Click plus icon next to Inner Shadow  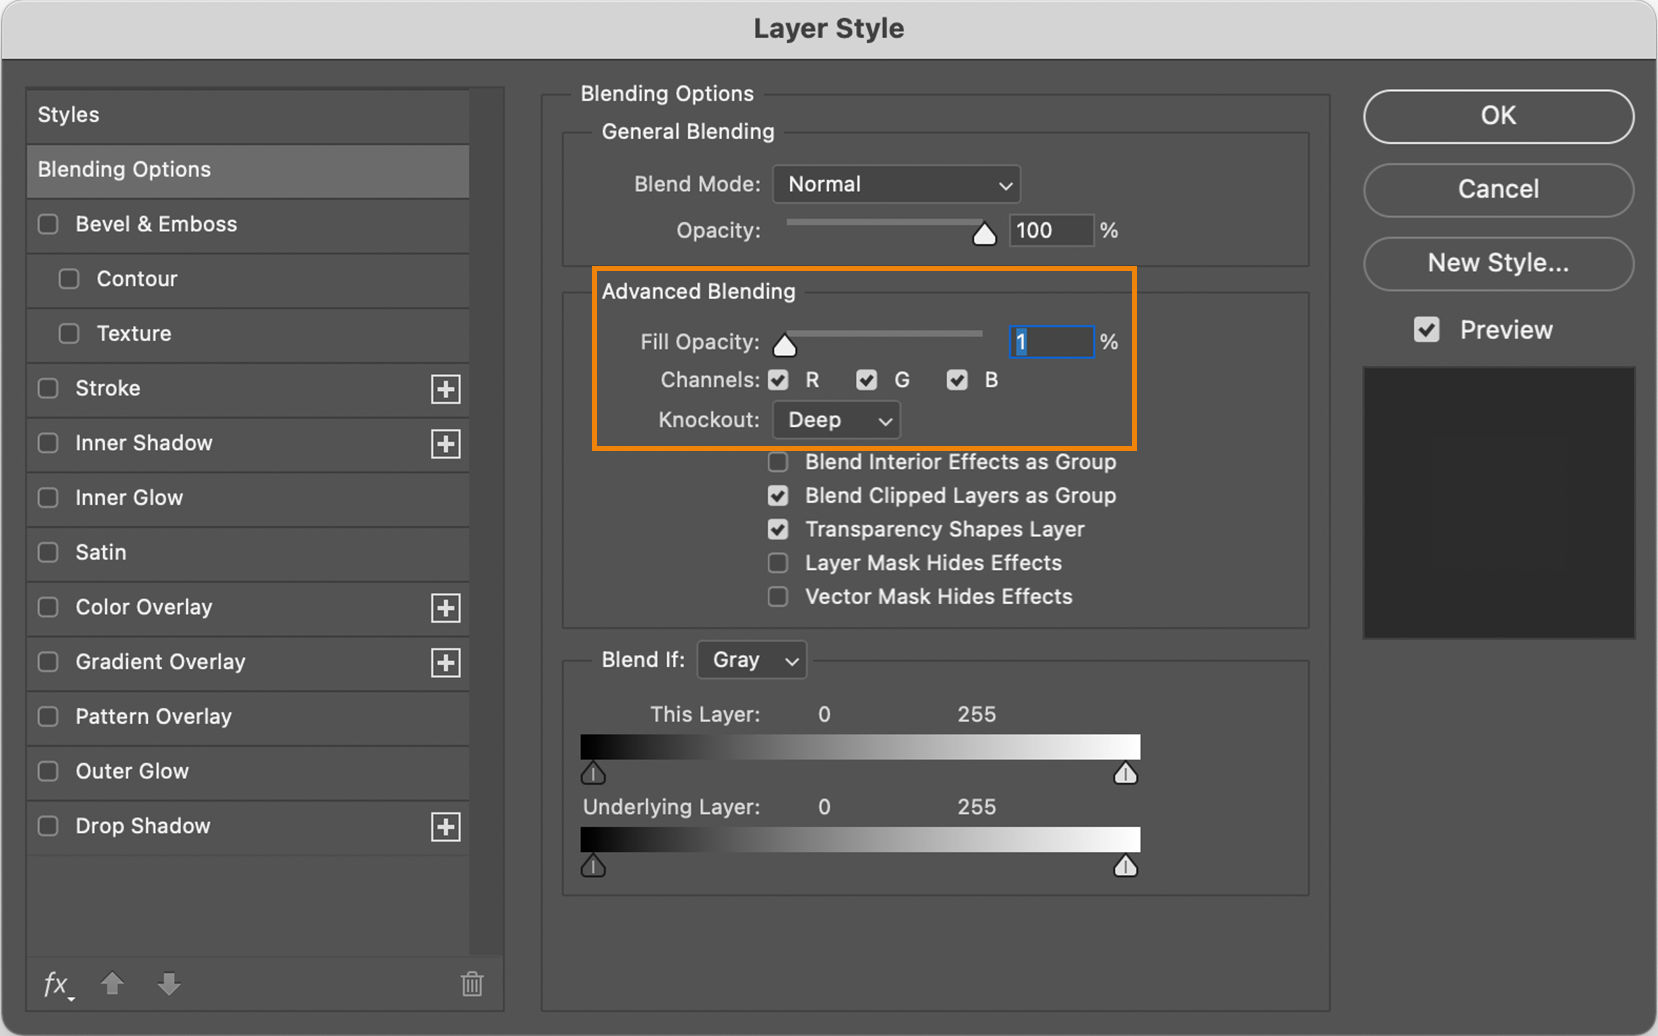click(x=445, y=444)
